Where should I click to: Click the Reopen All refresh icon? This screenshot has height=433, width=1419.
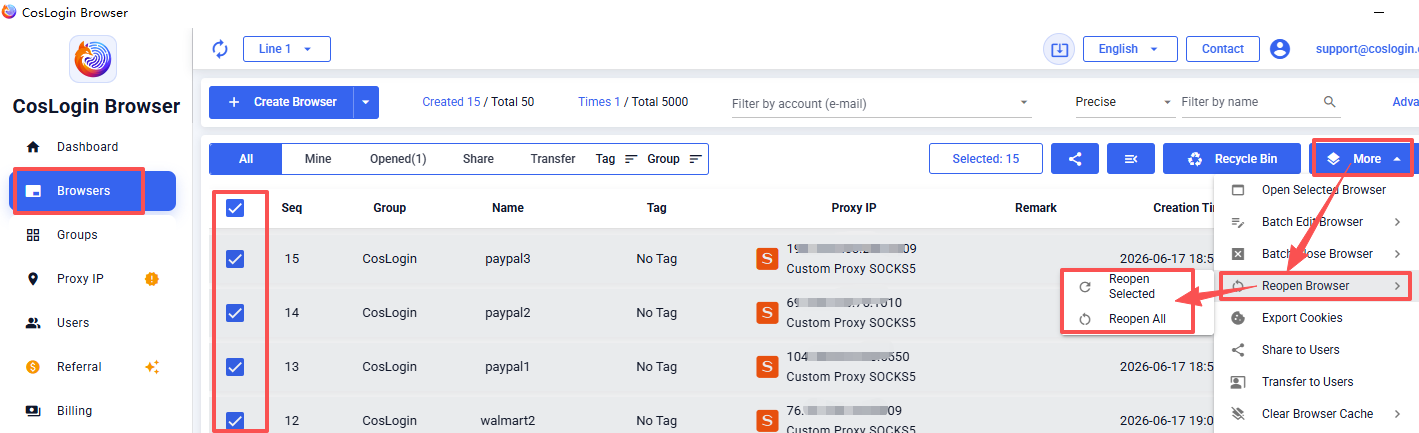pos(1085,320)
